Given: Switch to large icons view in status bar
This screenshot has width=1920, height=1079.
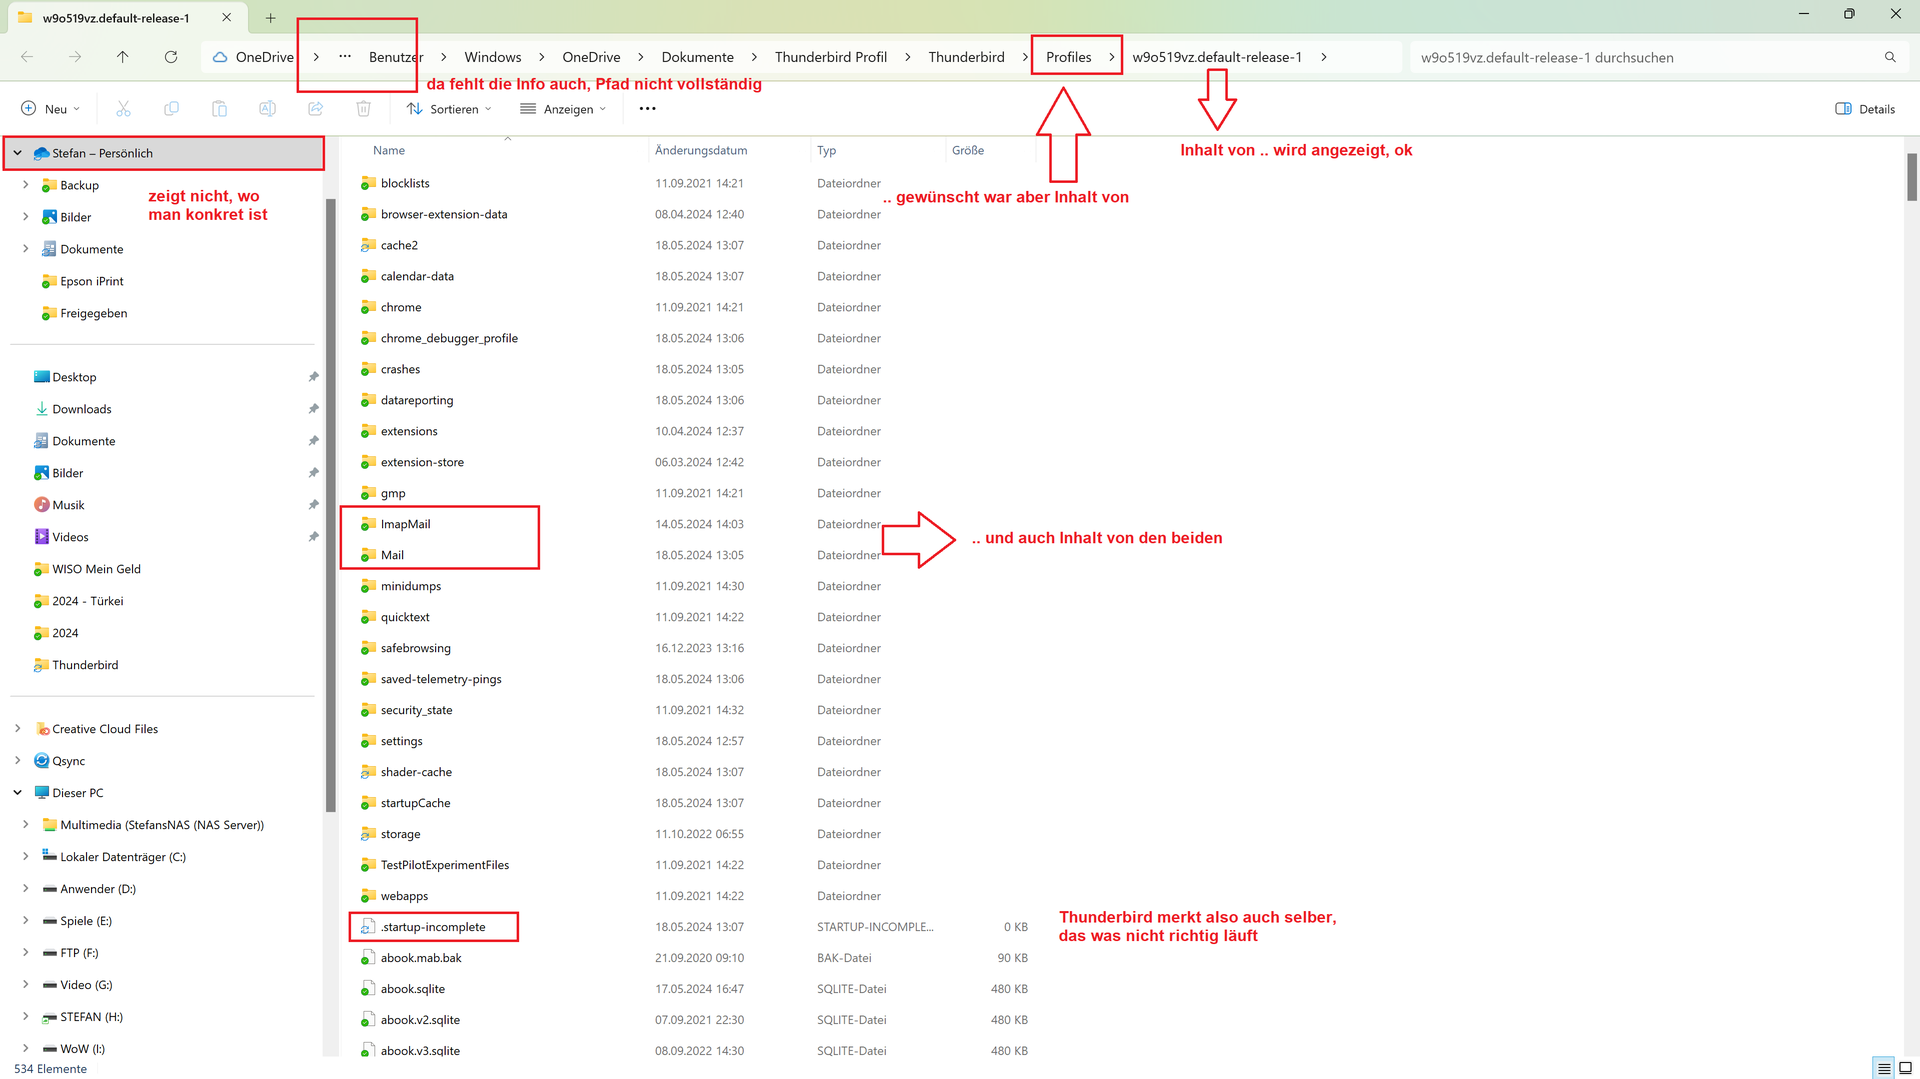Looking at the screenshot, I should tap(1906, 1068).
